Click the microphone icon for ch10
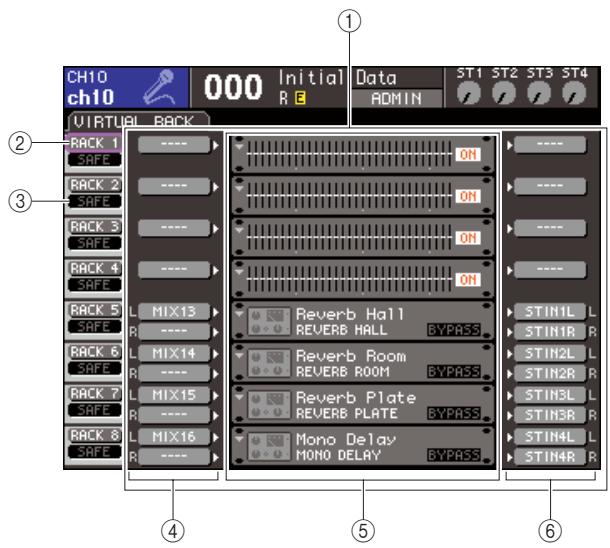 coord(160,87)
